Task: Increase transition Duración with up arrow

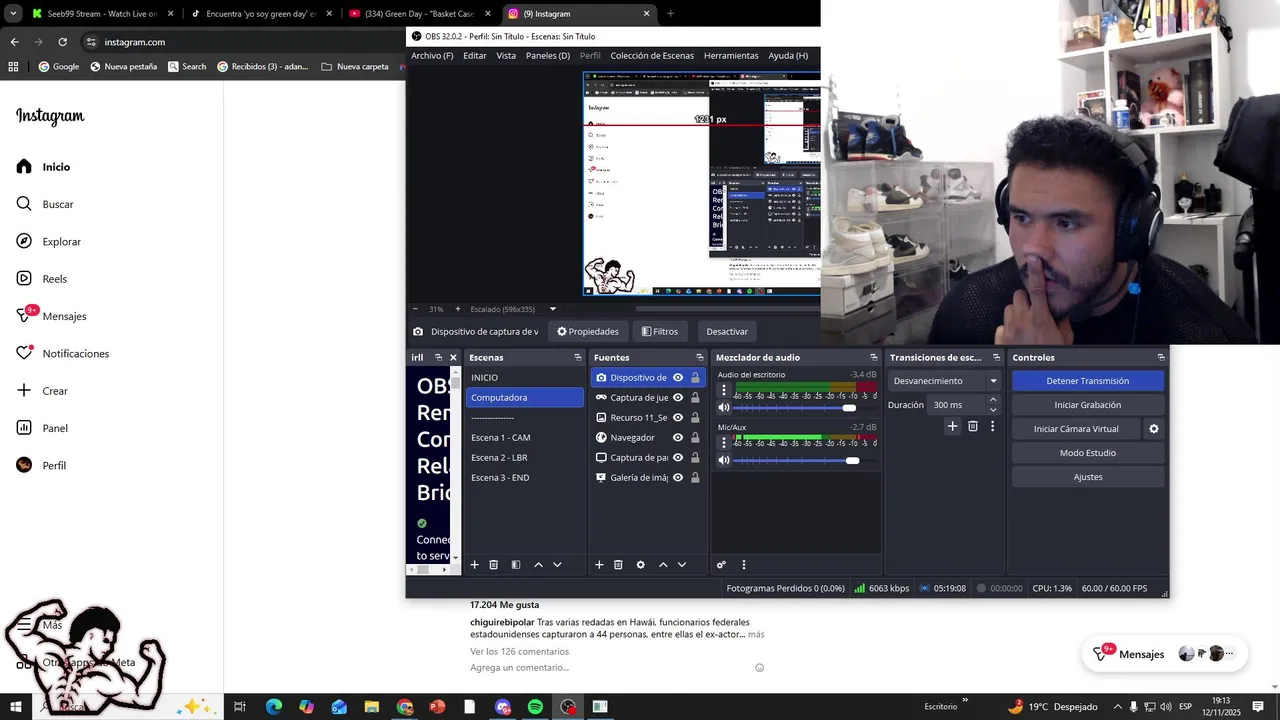Action: [x=993, y=400]
